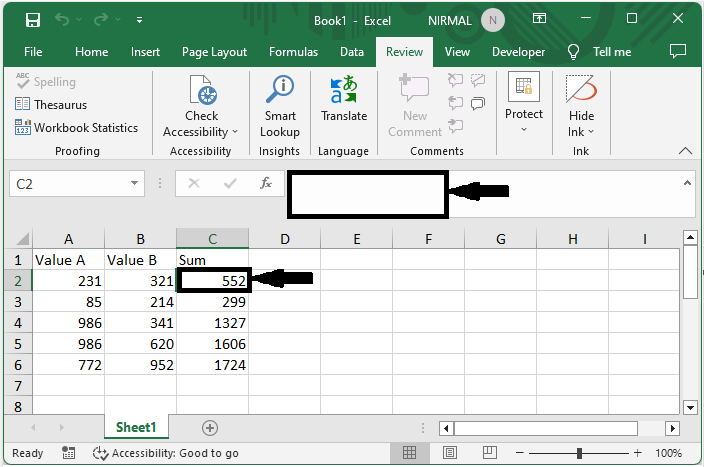Switch to Page Layout view in status bar
The width and height of the screenshot is (704, 467).
(447, 453)
